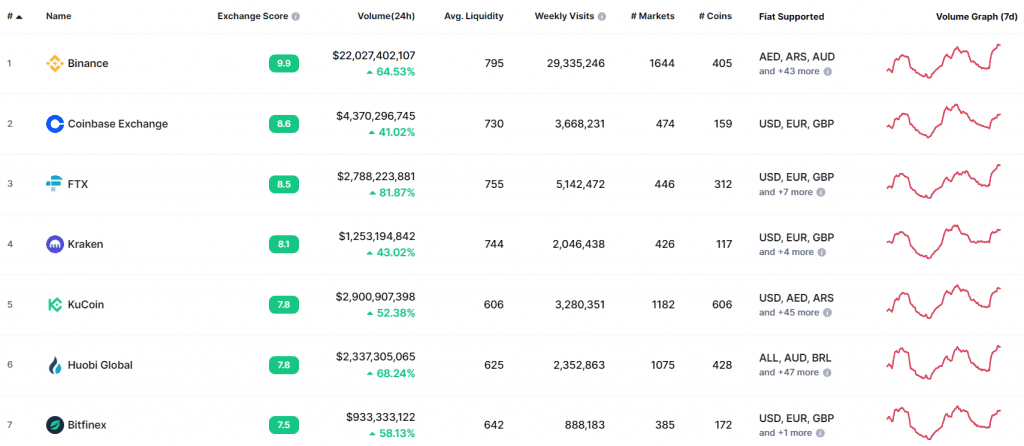Click info icon beside Huobi's +47 more

(x=827, y=372)
